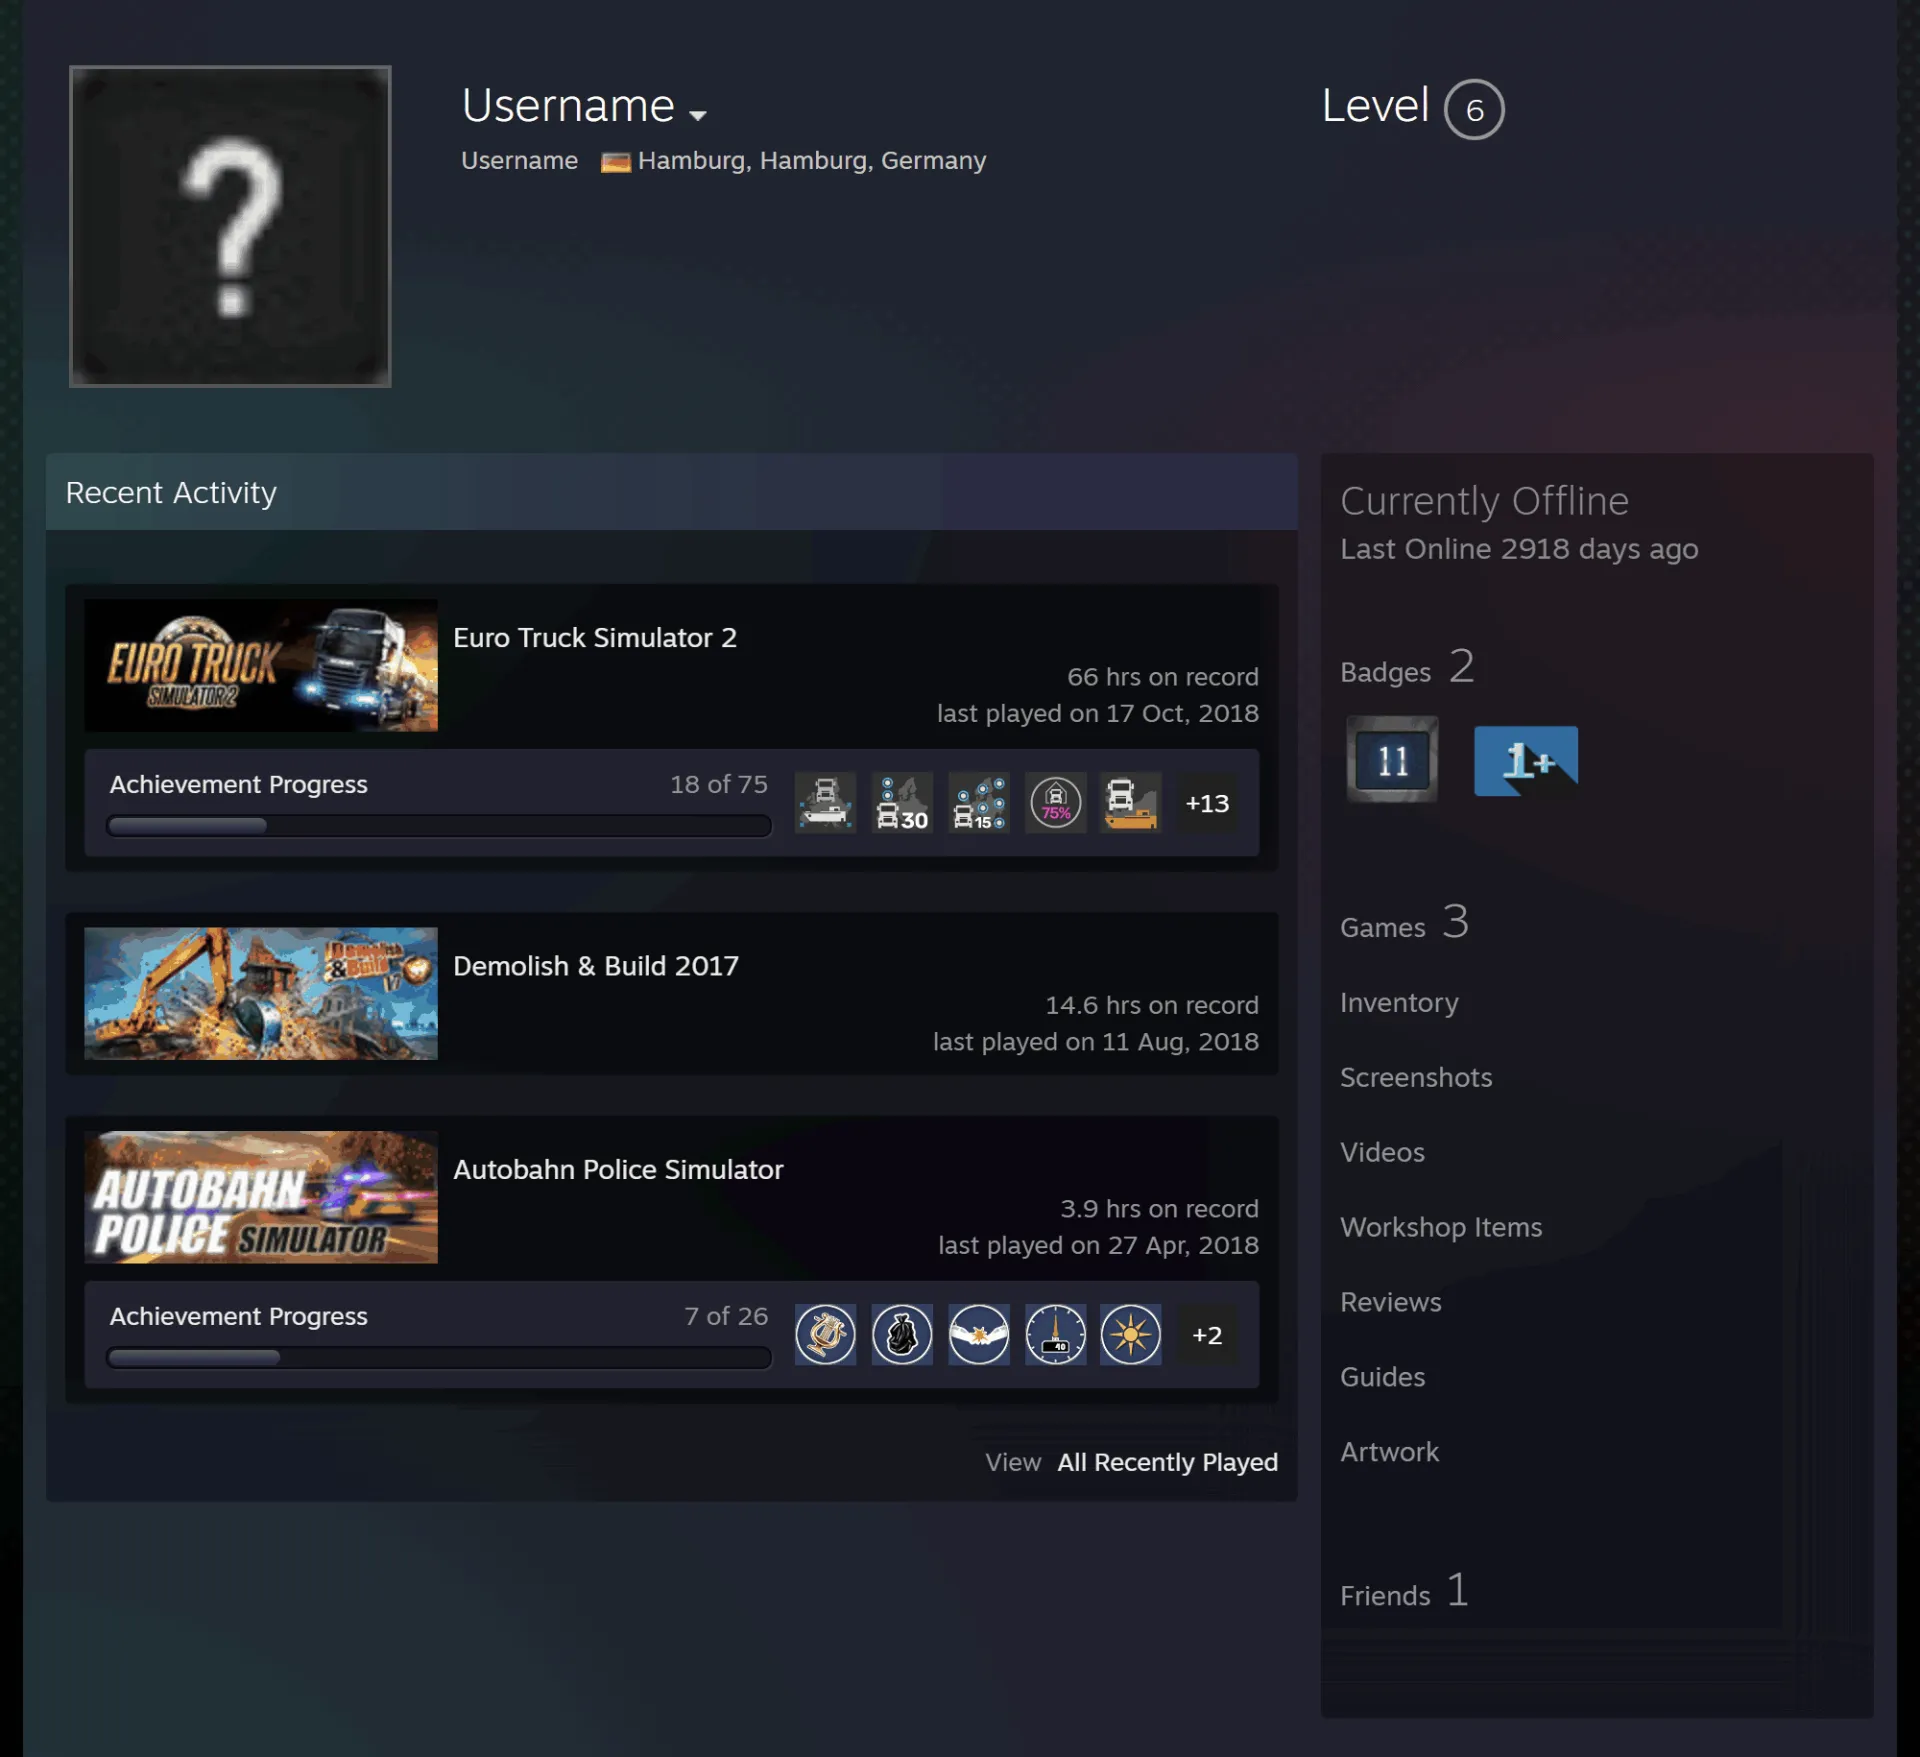
Task: Open the Games 3 list
Action: point(1404,923)
